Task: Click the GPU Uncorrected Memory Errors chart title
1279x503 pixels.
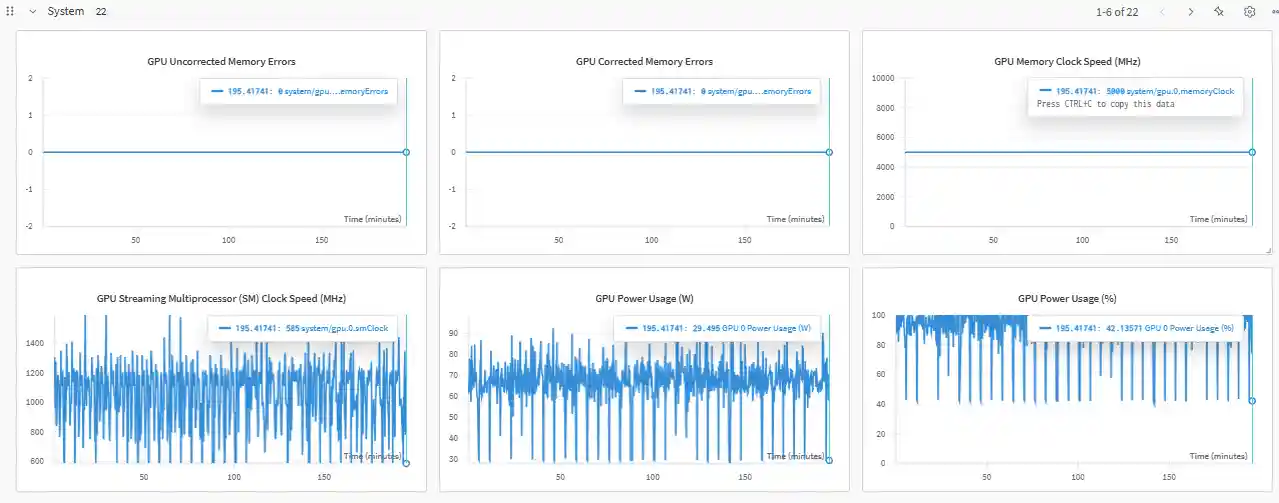Action: 221,61
